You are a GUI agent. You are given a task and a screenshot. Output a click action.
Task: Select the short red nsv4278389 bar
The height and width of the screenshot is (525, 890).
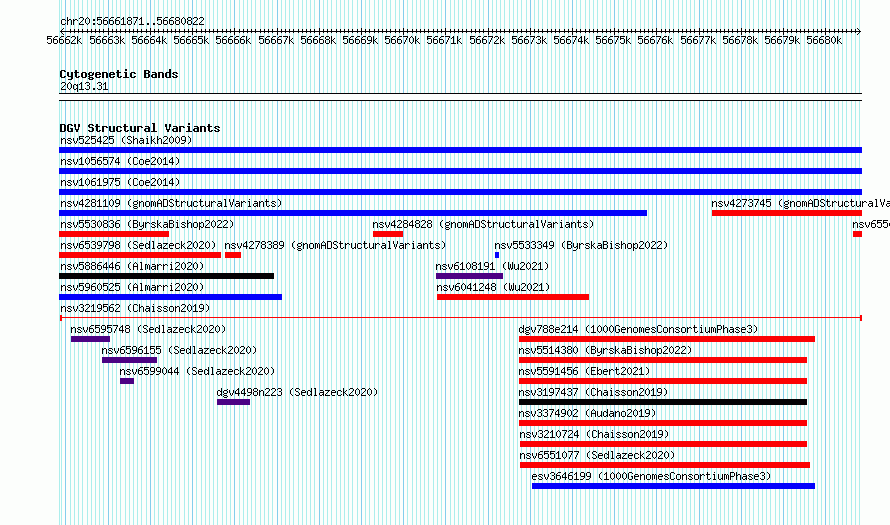pyautogui.click(x=233, y=255)
